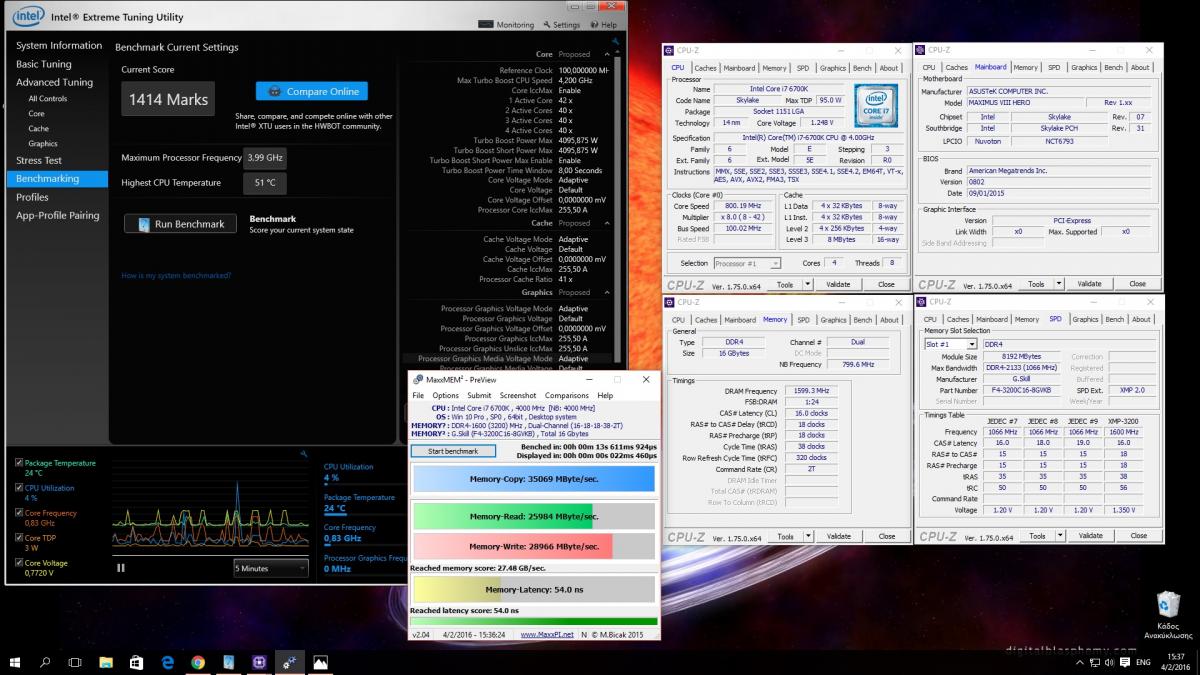
Task: Open taskbar Search
Action: (x=45, y=661)
